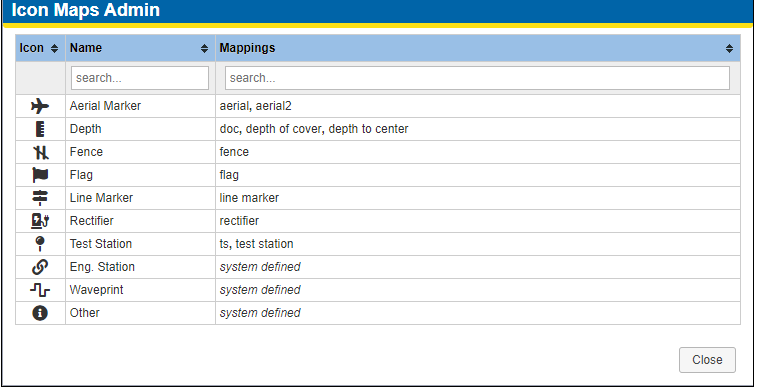757x387 pixels.
Task: Select the Test Station row name
Action: point(100,244)
